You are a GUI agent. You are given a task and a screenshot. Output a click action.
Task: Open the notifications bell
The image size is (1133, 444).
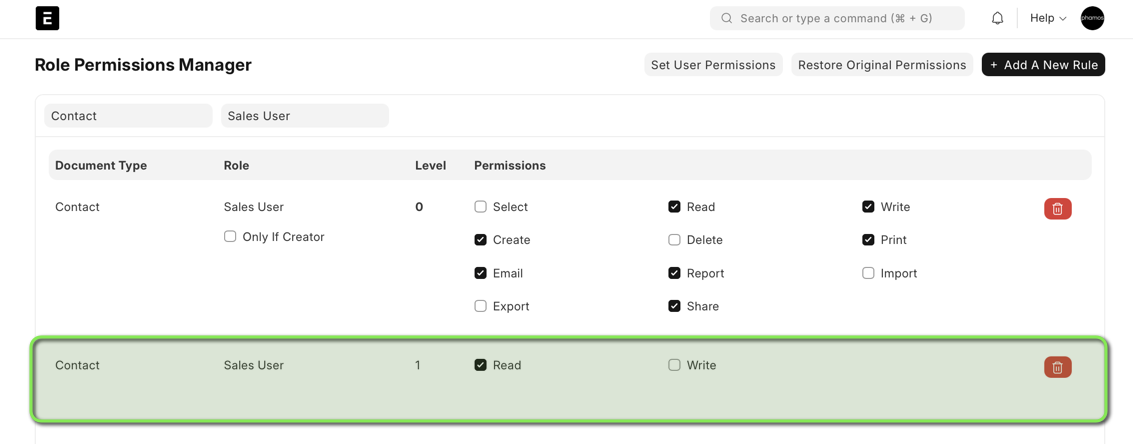point(997,19)
